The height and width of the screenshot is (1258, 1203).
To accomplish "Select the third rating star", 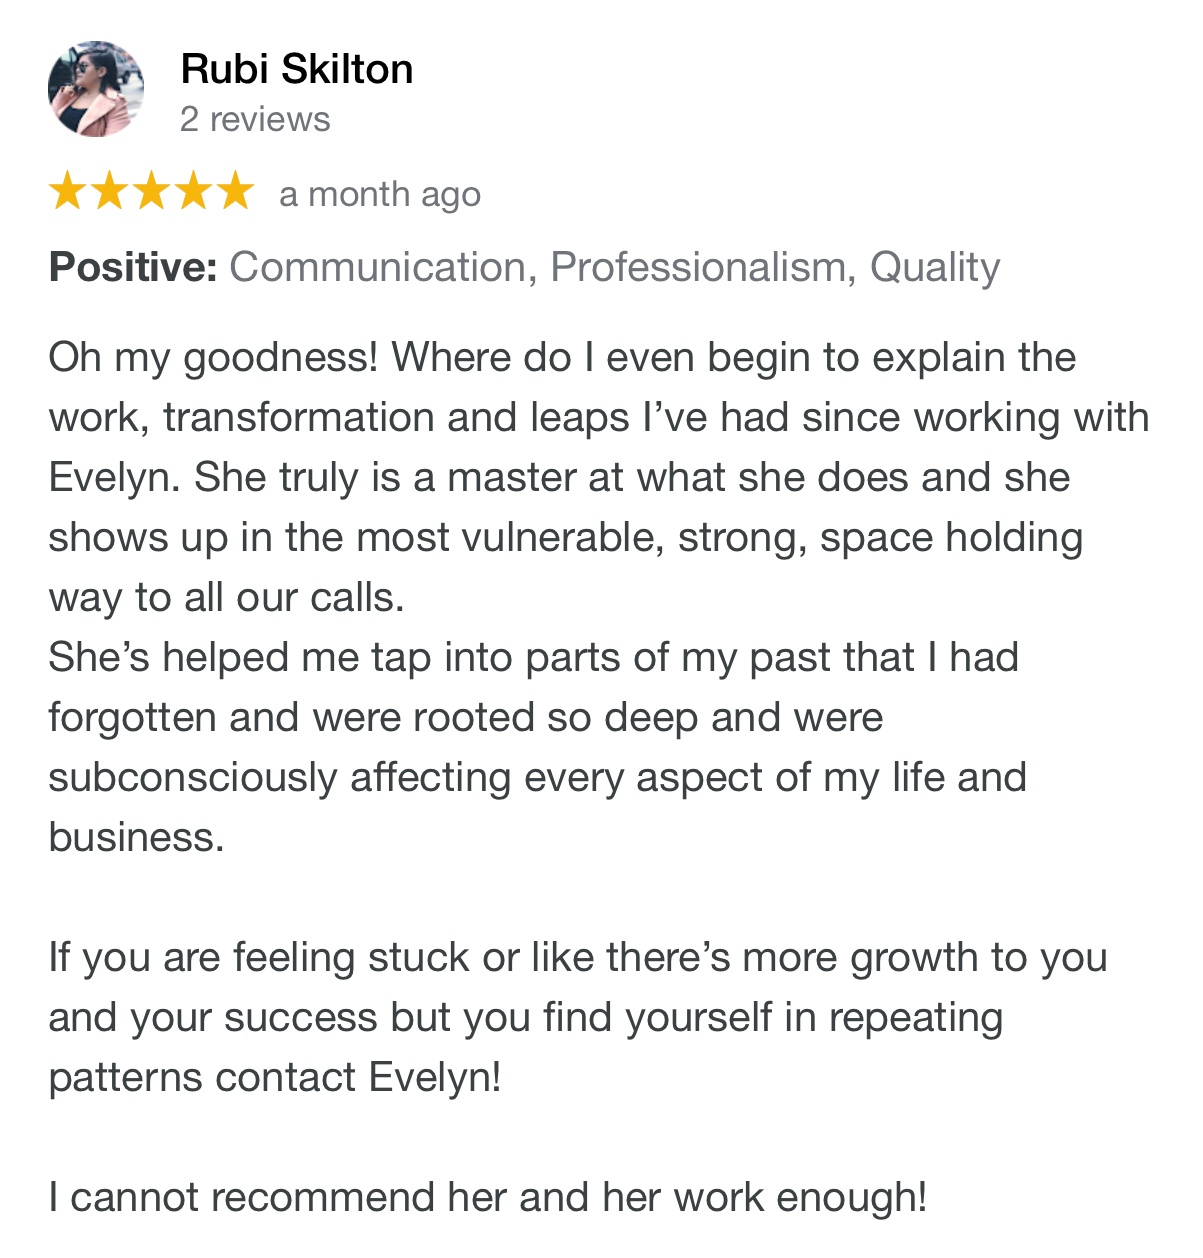I will 151,191.
